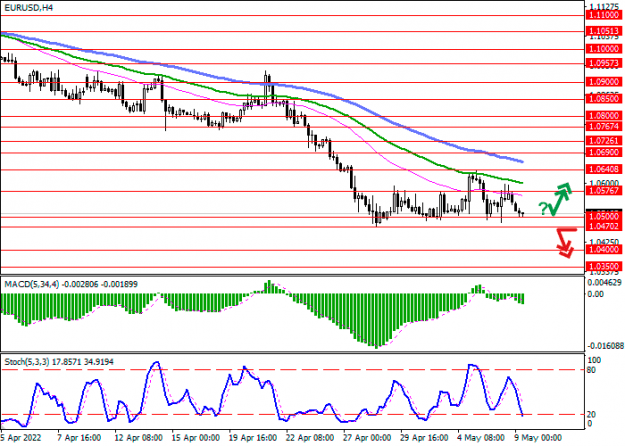The width and height of the screenshot is (625, 446).
Task: Click the 1.09573 price level label
Action: point(603,63)
